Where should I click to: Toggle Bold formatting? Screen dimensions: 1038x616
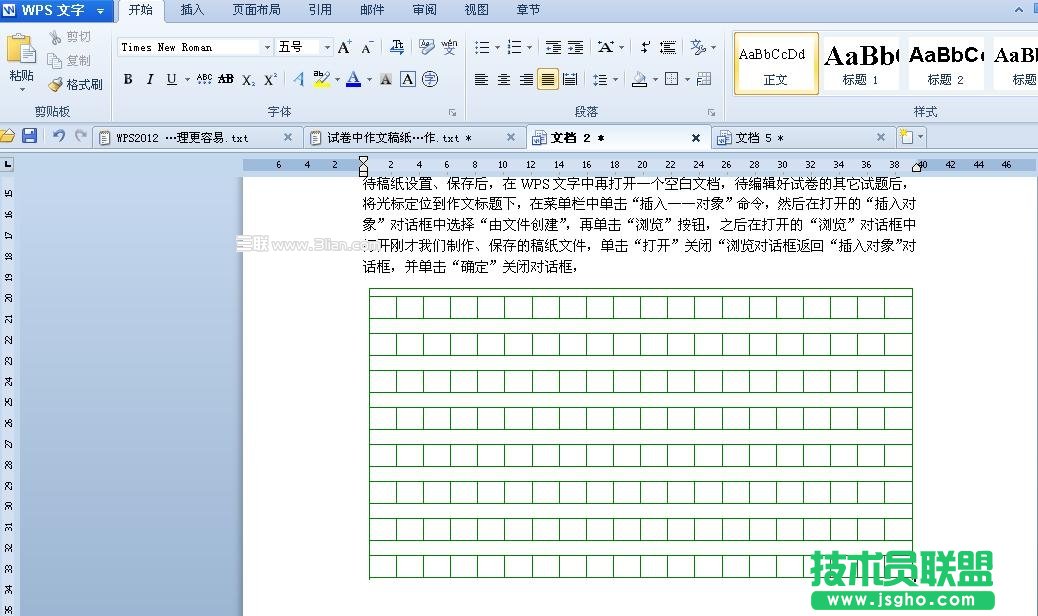(128, 79)
